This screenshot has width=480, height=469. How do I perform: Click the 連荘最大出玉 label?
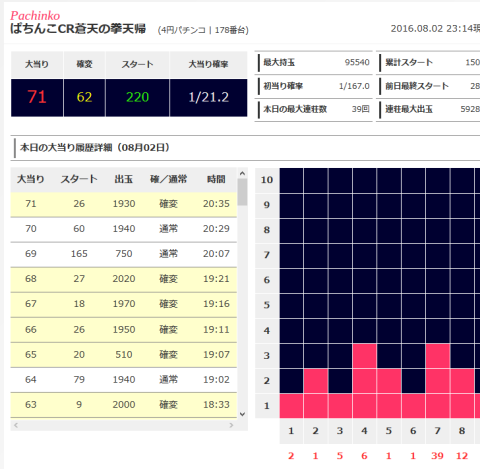coord(409,109)
